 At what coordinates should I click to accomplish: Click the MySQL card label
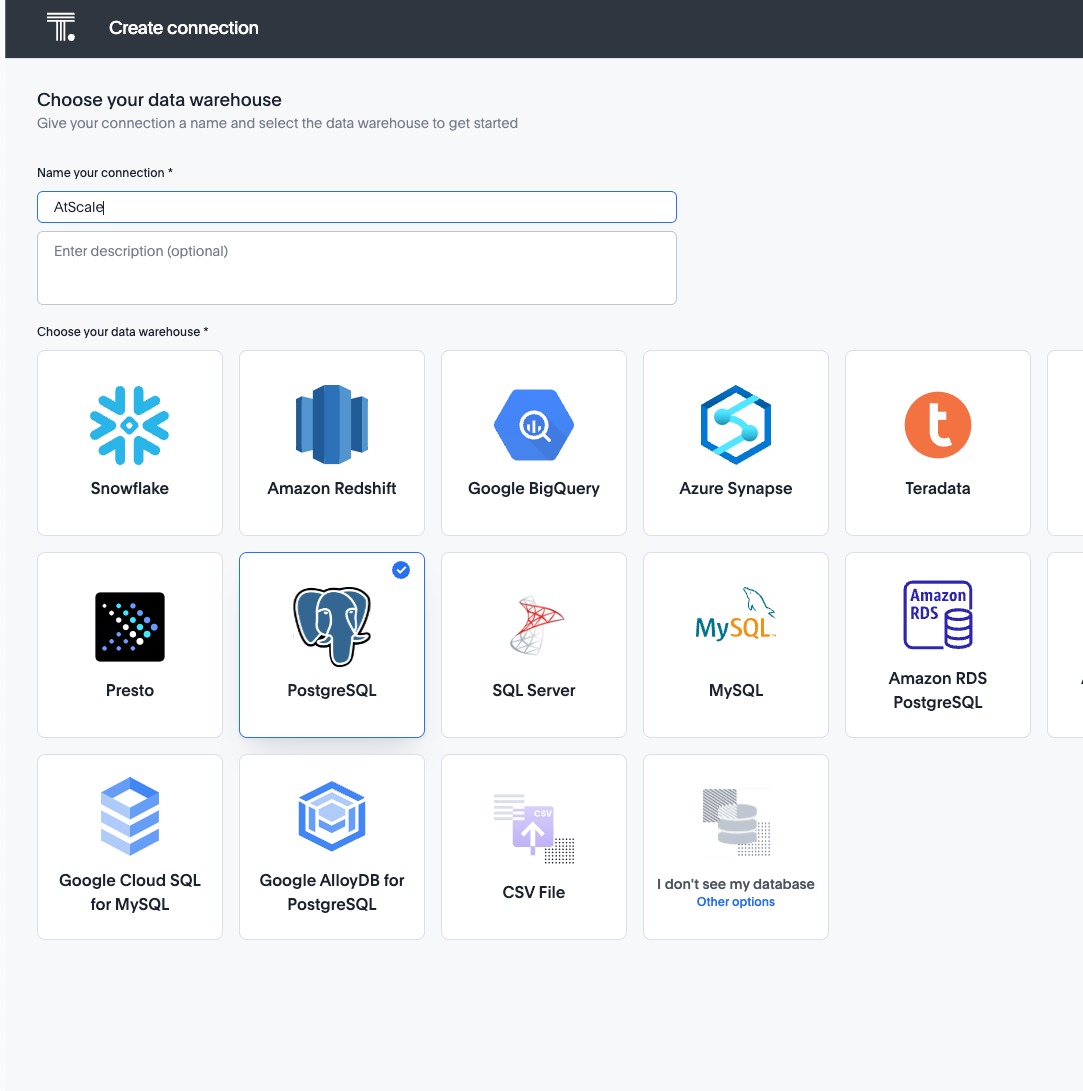735,690
